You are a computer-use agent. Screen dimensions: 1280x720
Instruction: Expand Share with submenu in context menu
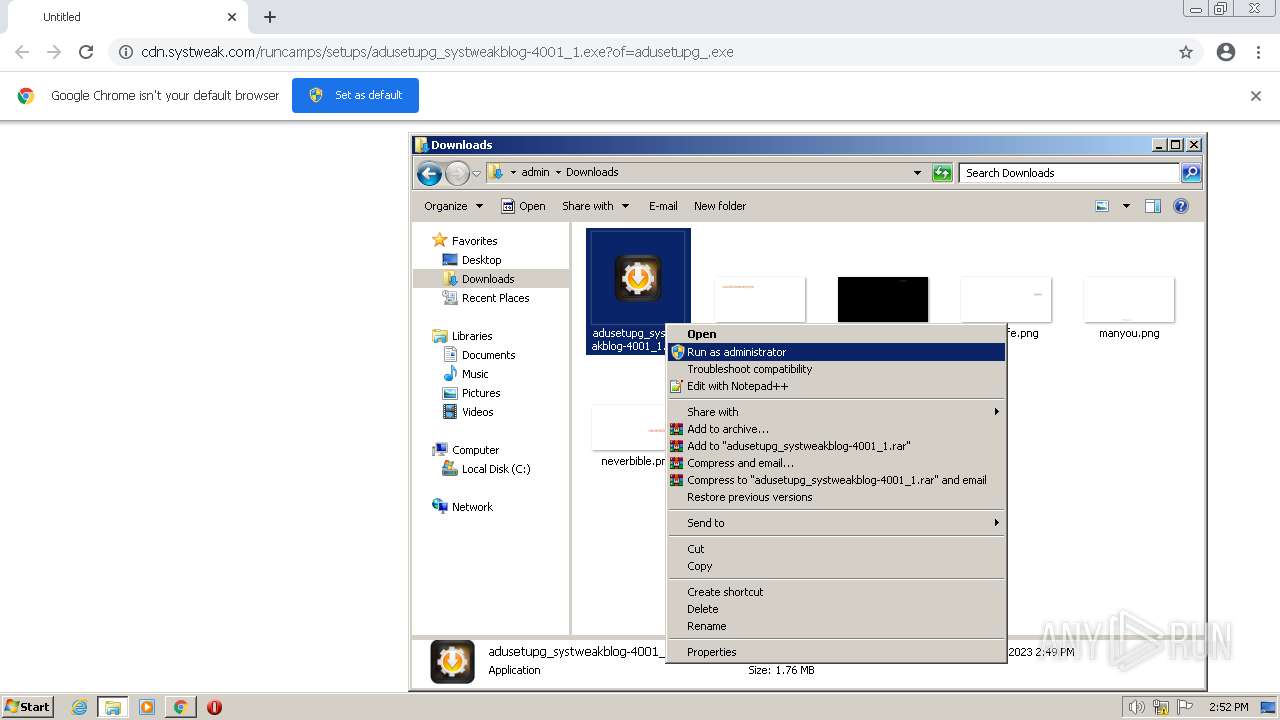836,412
